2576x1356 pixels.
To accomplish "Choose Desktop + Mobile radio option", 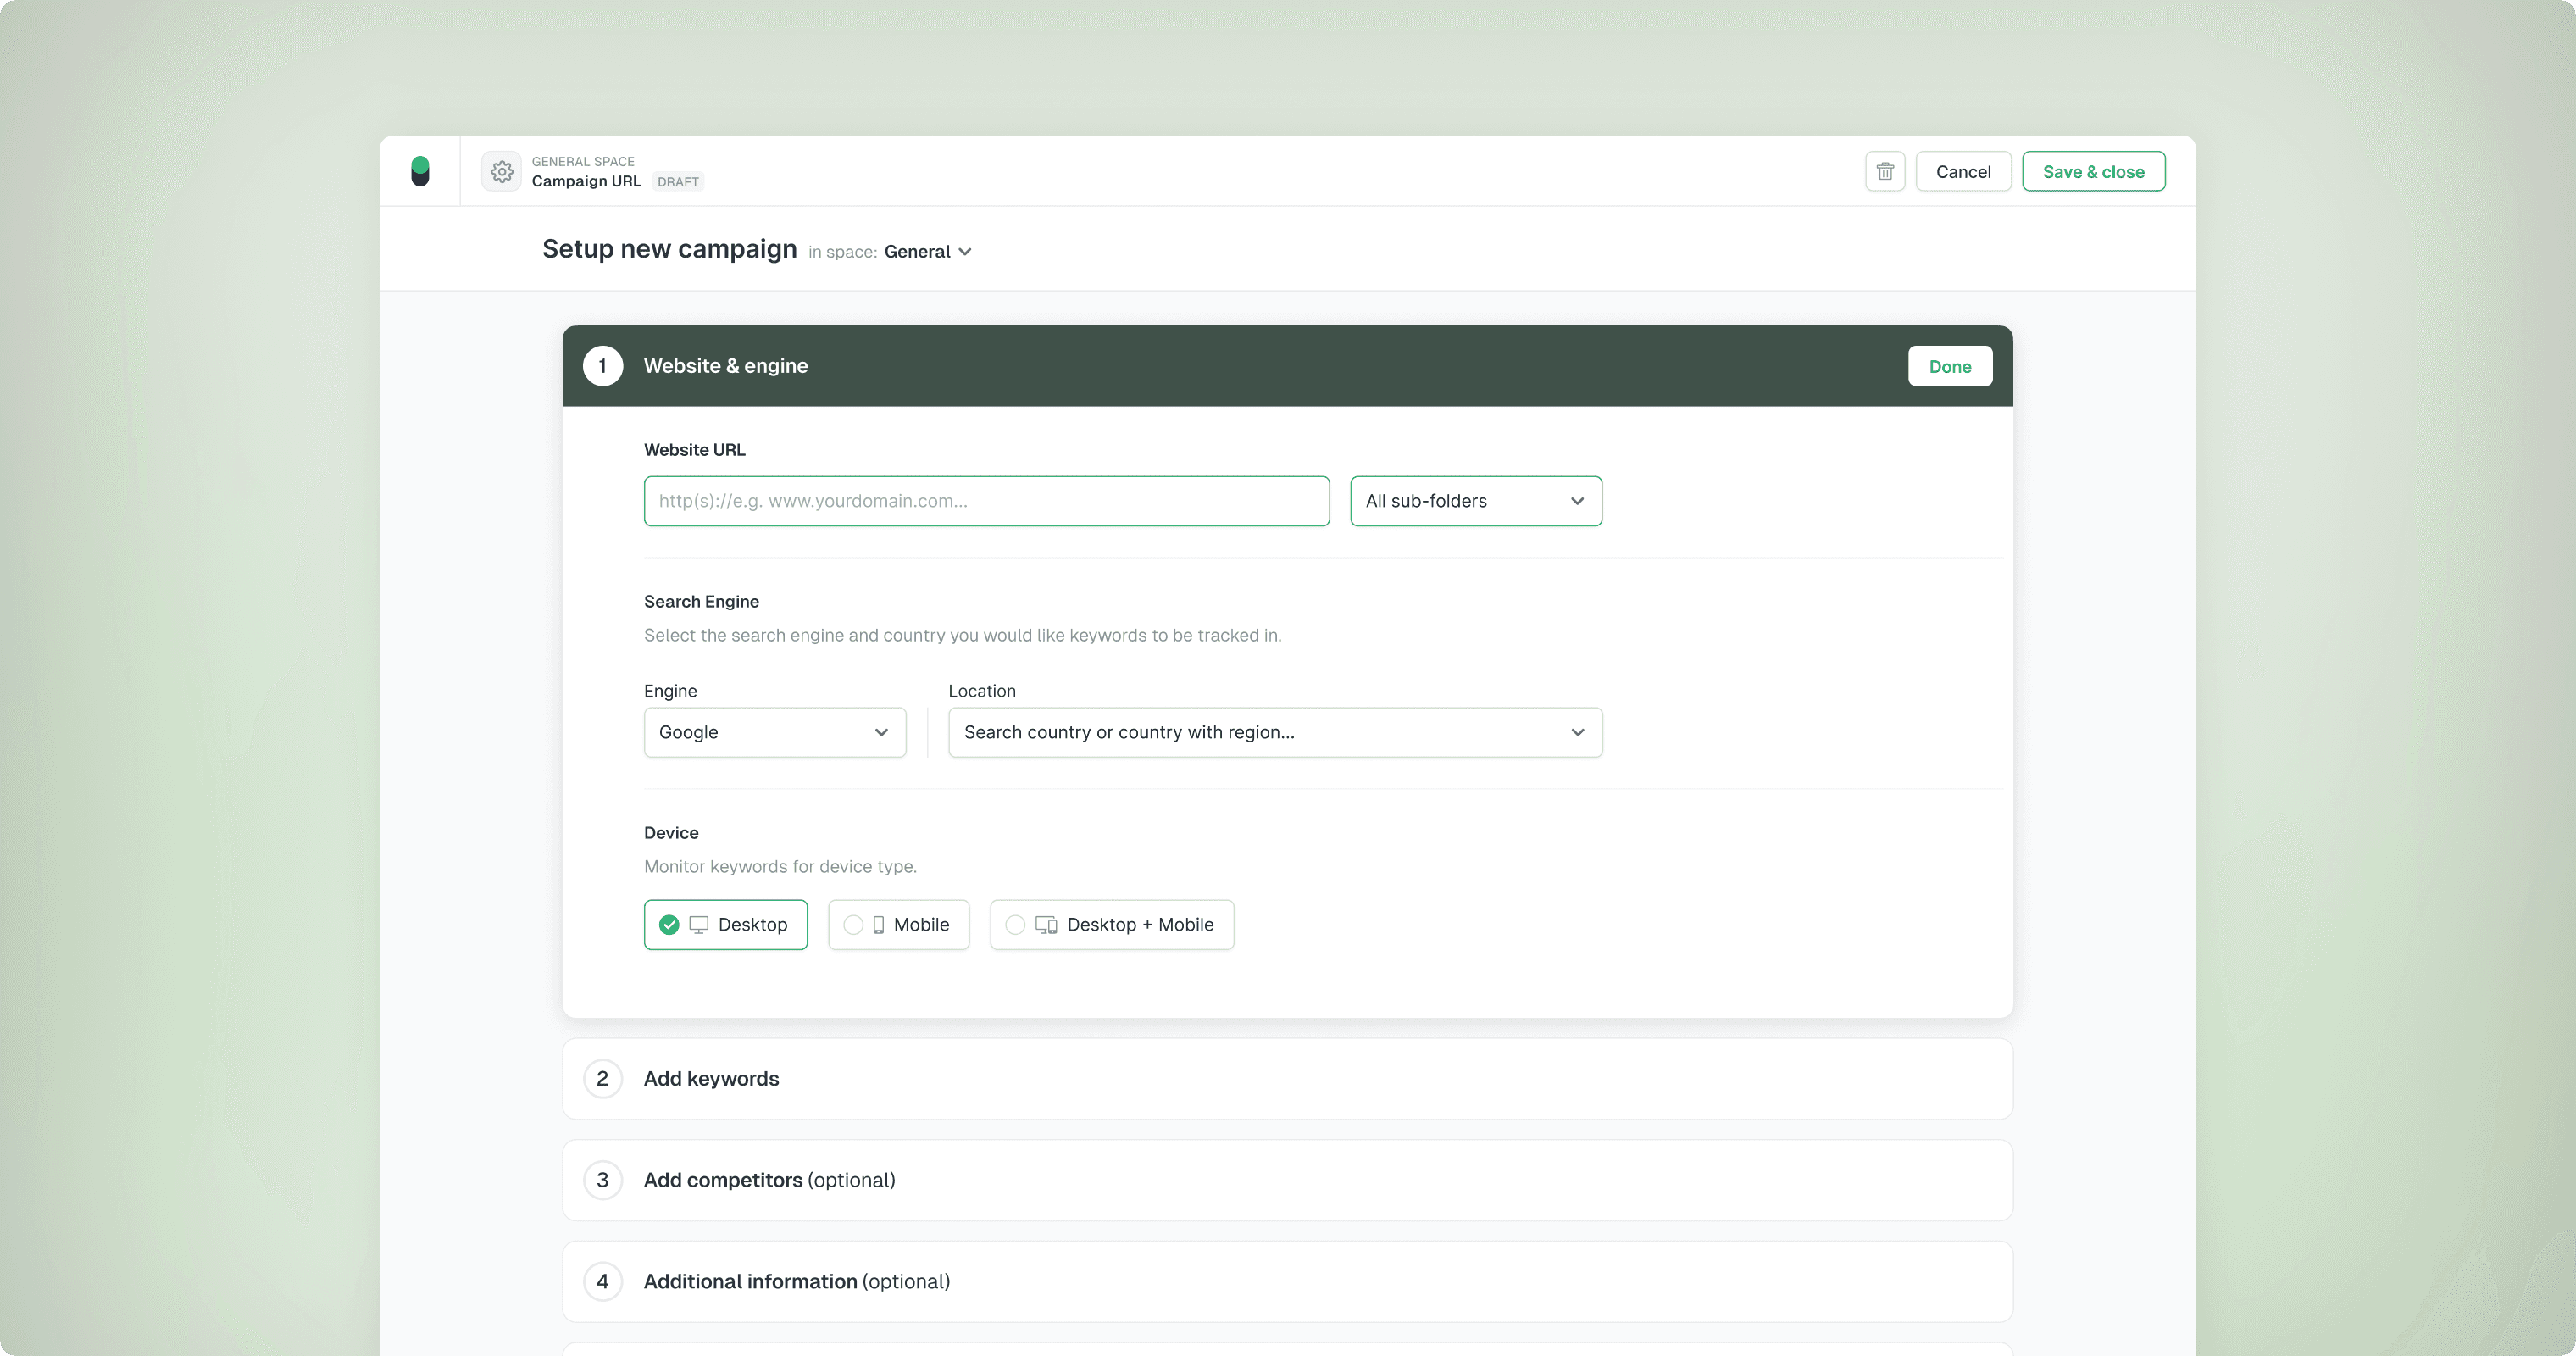I will coord(1015,925).
